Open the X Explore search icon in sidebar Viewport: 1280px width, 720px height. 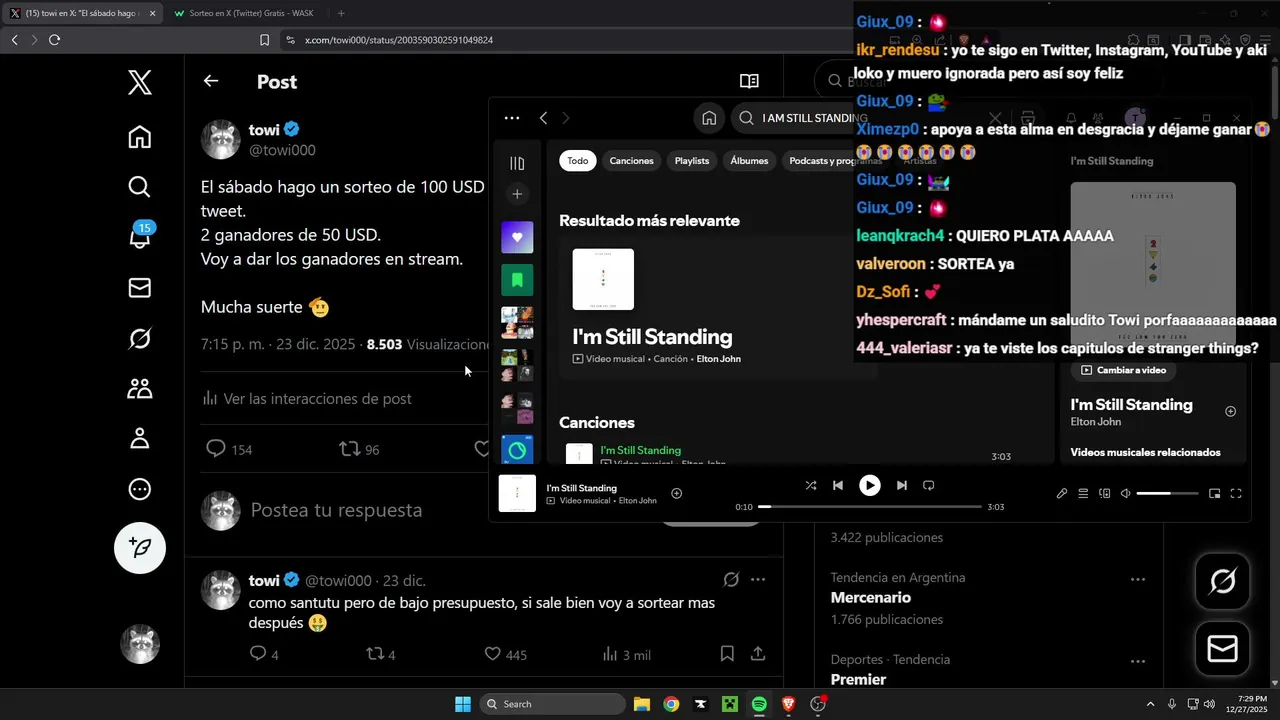pyautogui.click(x=140, y=187)
